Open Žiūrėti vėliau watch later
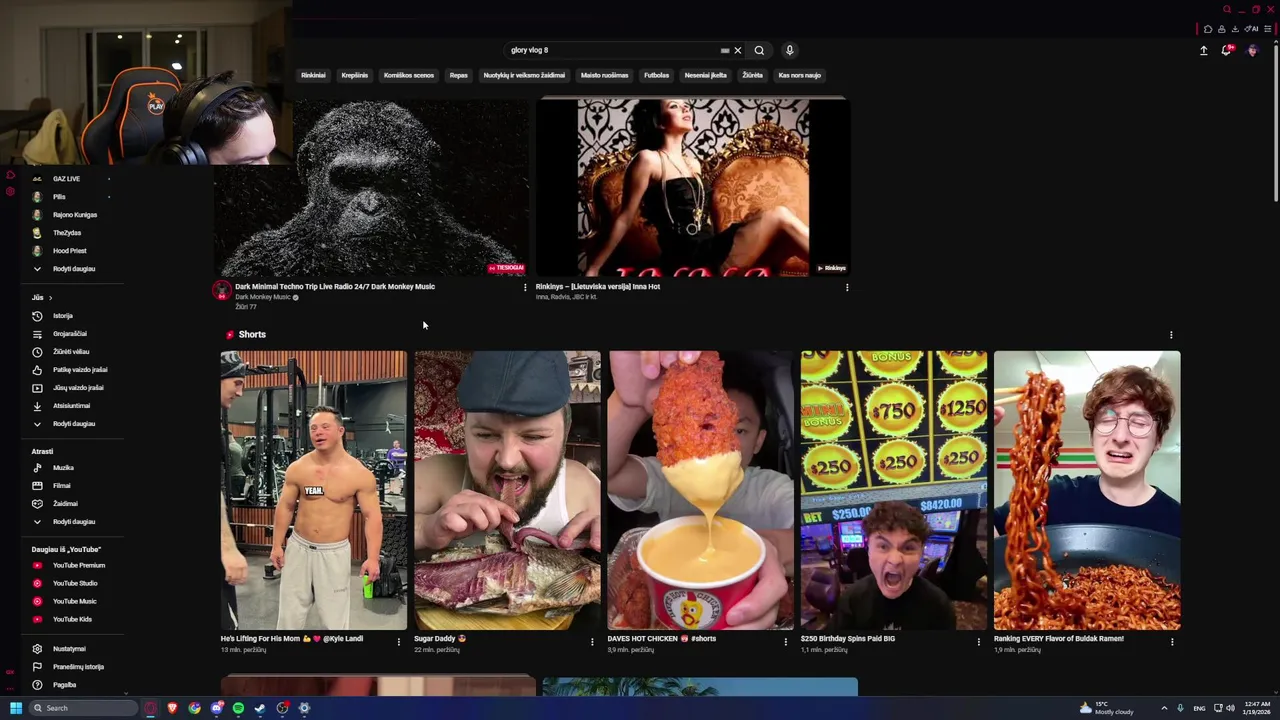This screenshot has width=1280, height=720. (x=71, y=352)
